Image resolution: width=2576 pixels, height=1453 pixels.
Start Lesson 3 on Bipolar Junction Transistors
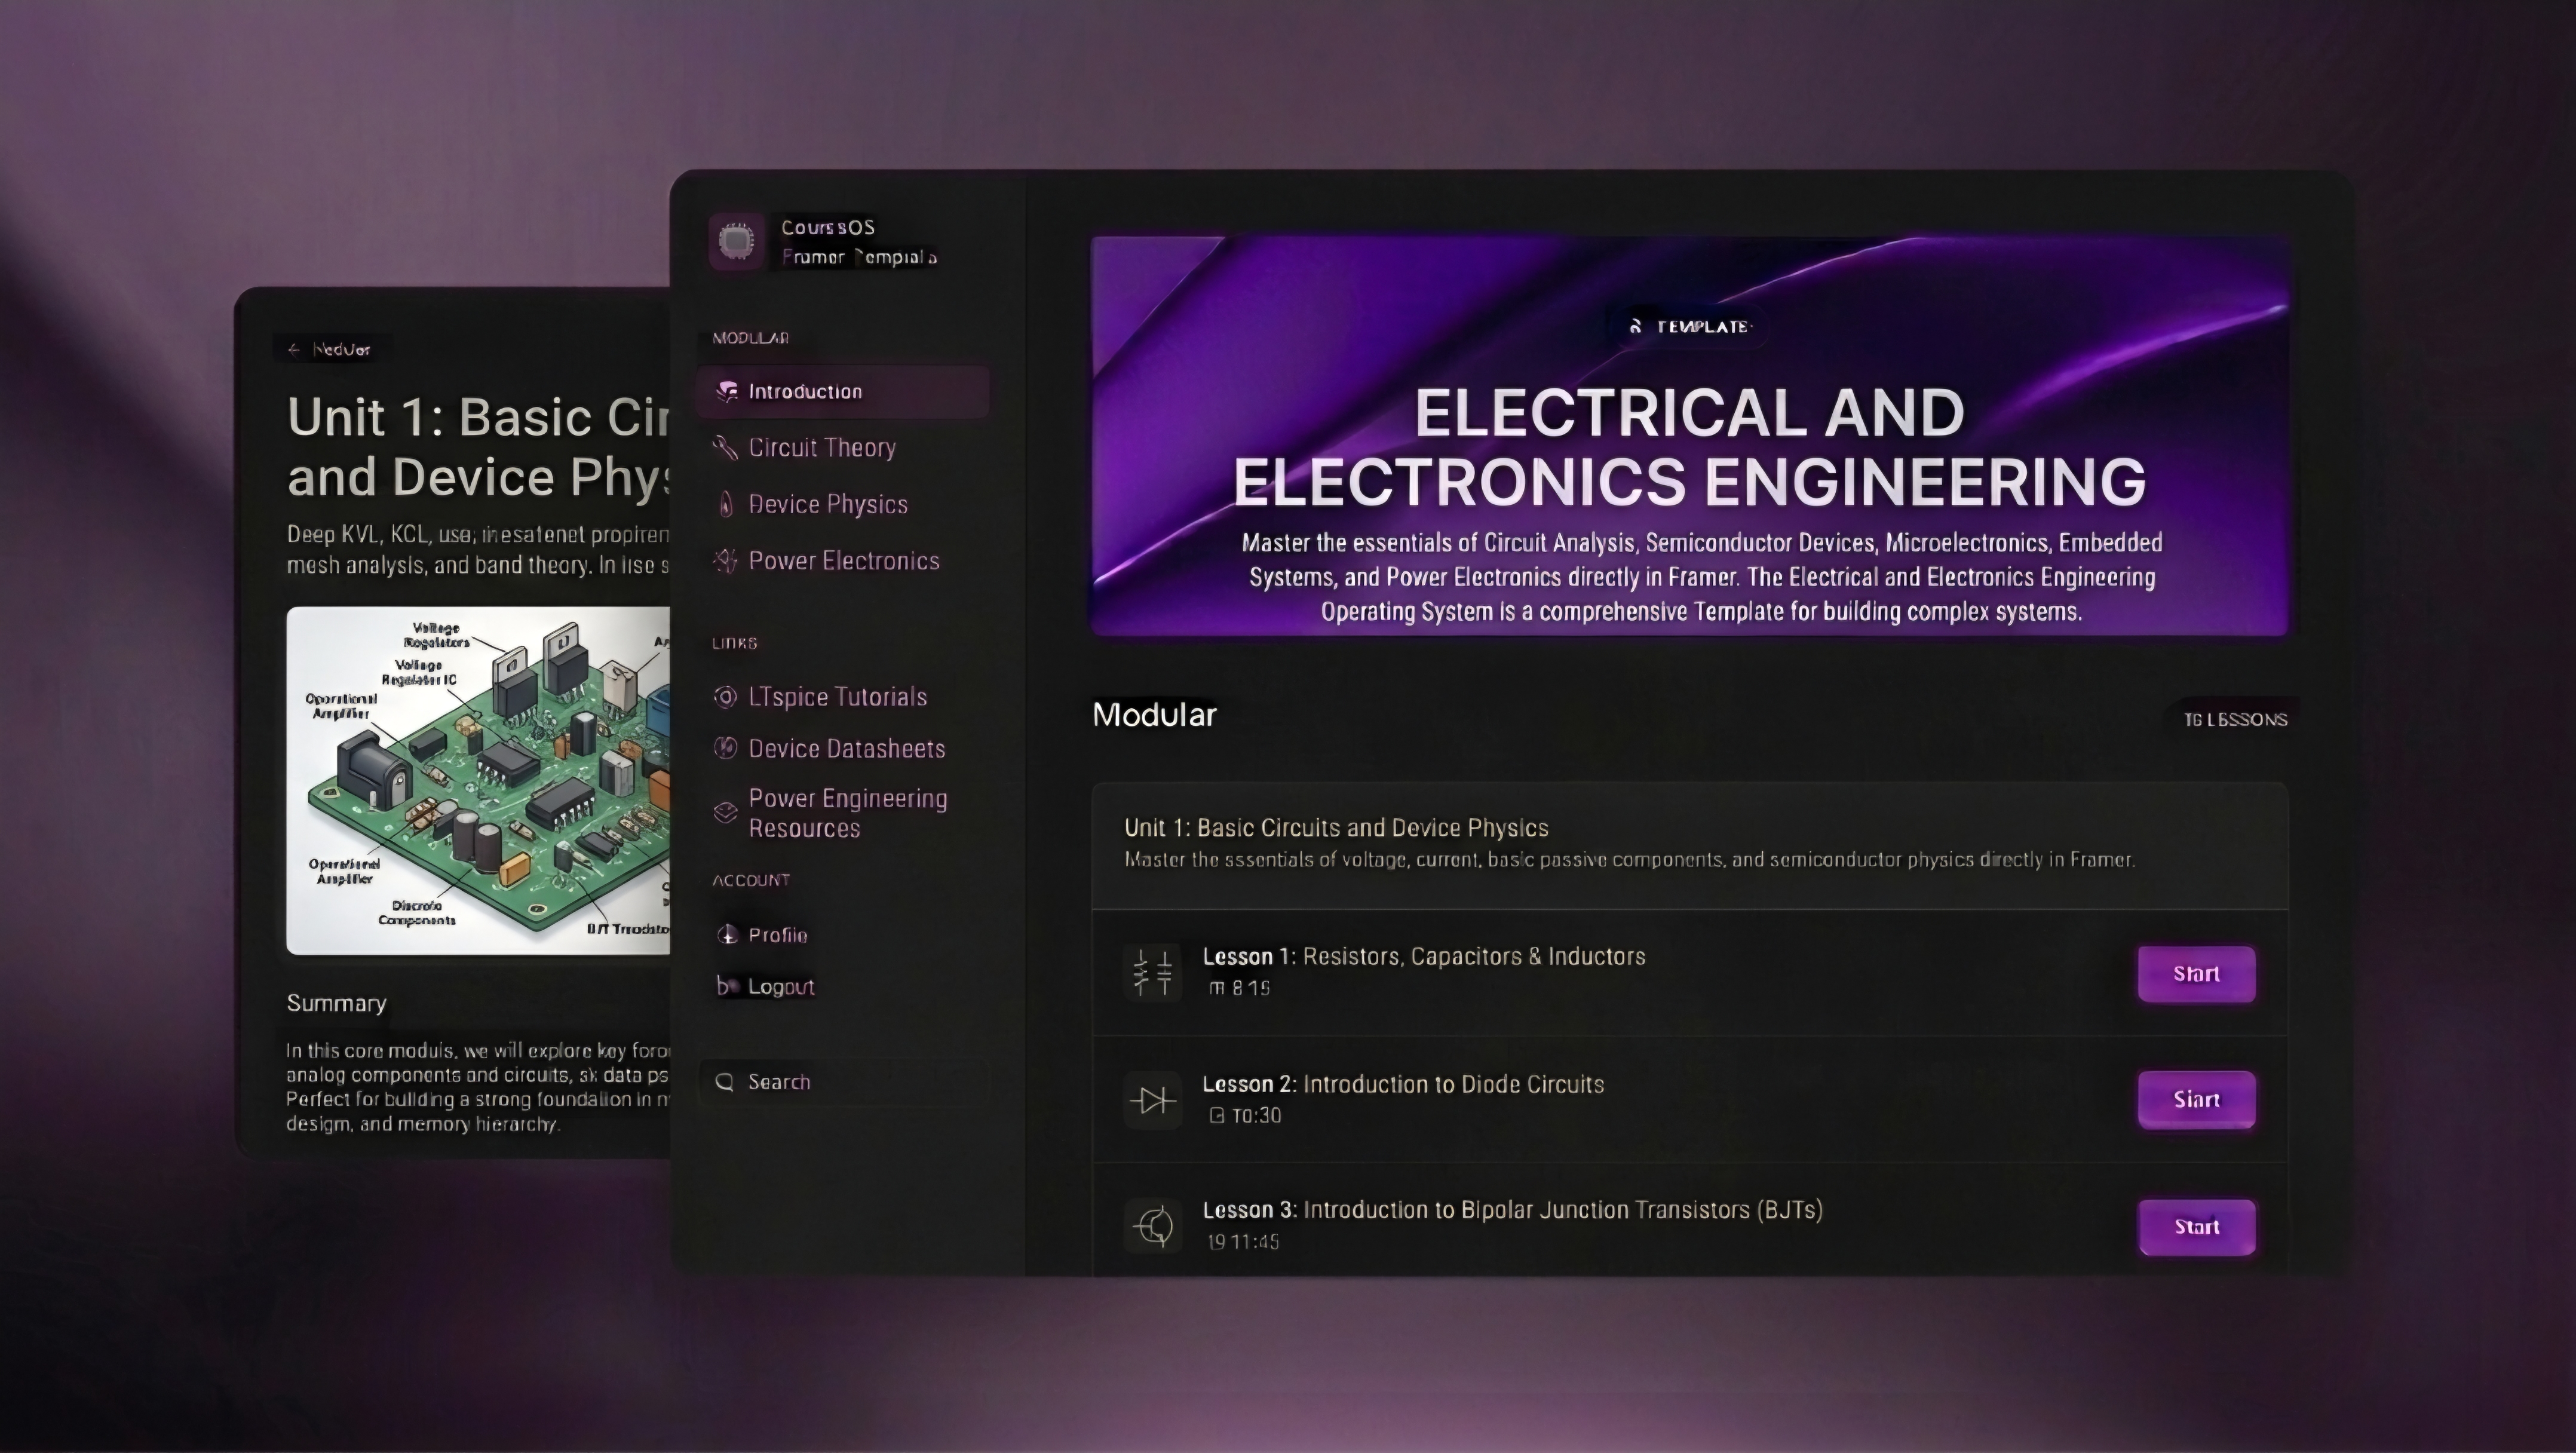(2196, 1227)
